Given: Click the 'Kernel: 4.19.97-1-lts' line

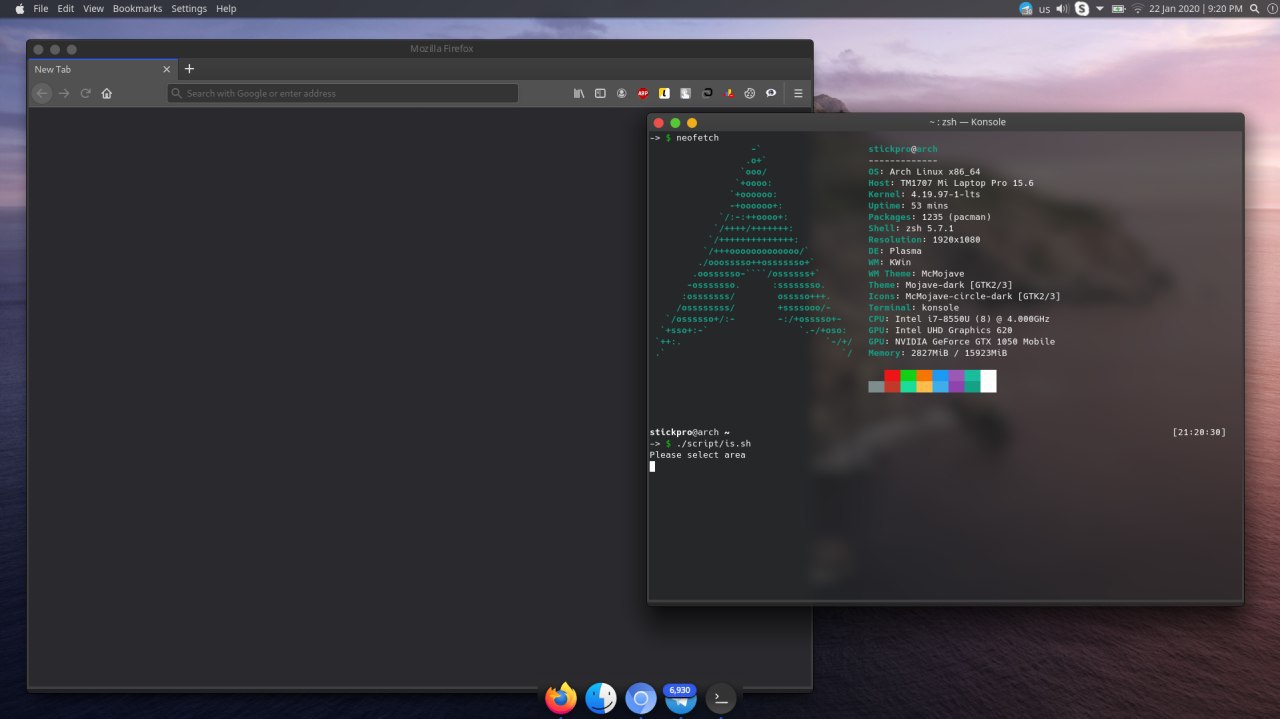Looking at the screenshot, I should point(924,194).
